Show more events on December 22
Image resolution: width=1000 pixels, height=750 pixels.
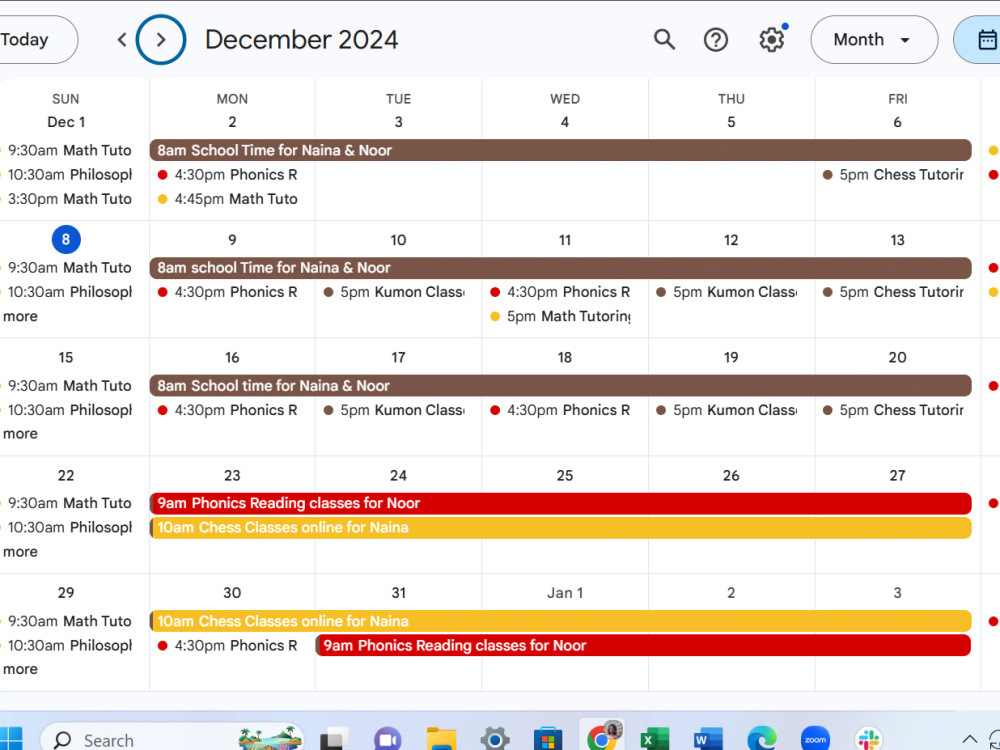point(20,552)
